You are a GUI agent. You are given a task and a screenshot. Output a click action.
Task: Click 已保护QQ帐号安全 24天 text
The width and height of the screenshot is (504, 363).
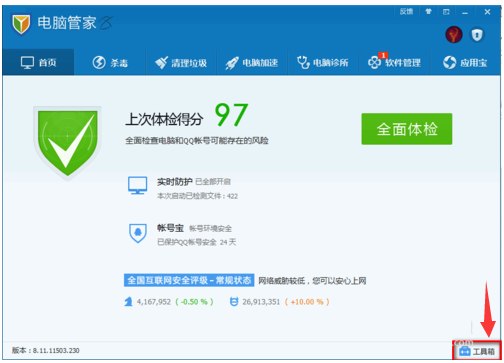click(197, 242)
